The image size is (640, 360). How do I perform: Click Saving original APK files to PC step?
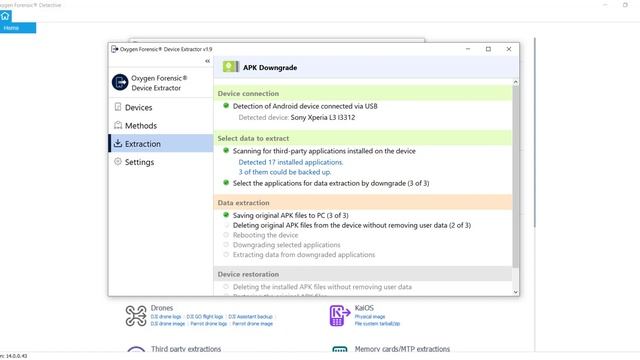click(x=291, y=215)
